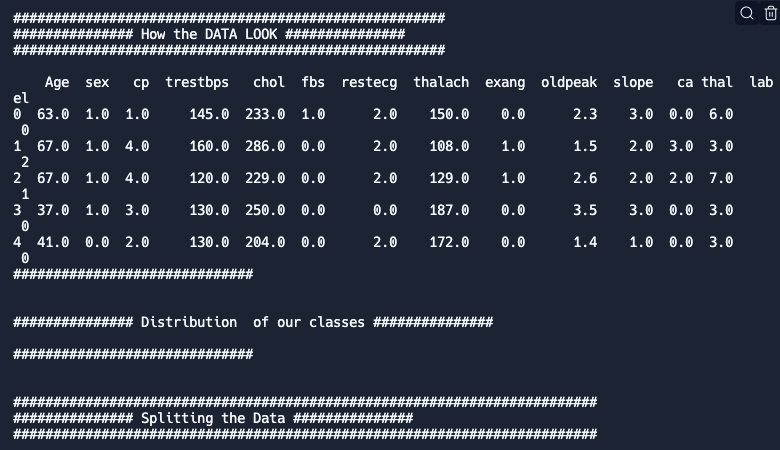Click the oldpeak value 2.6
780x450 pixels.
pyautogui.click(x=585, y=178)
